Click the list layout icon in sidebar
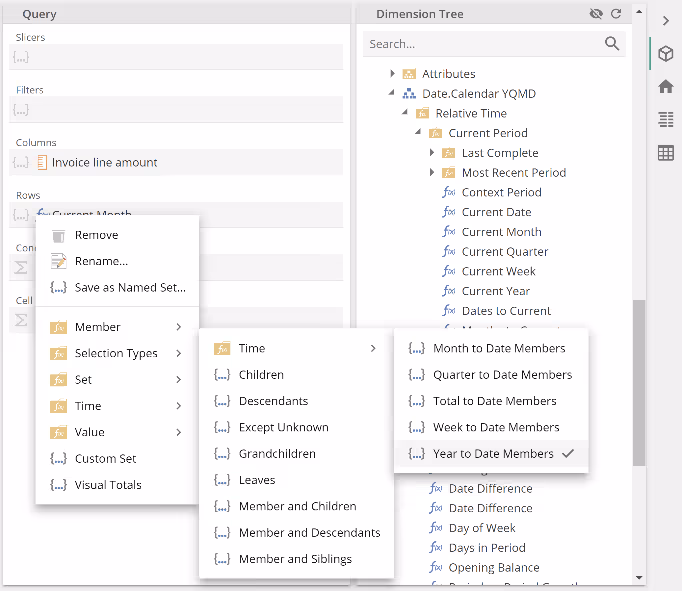Viewport: 682px width, 591px height. [x=665, y=120]
